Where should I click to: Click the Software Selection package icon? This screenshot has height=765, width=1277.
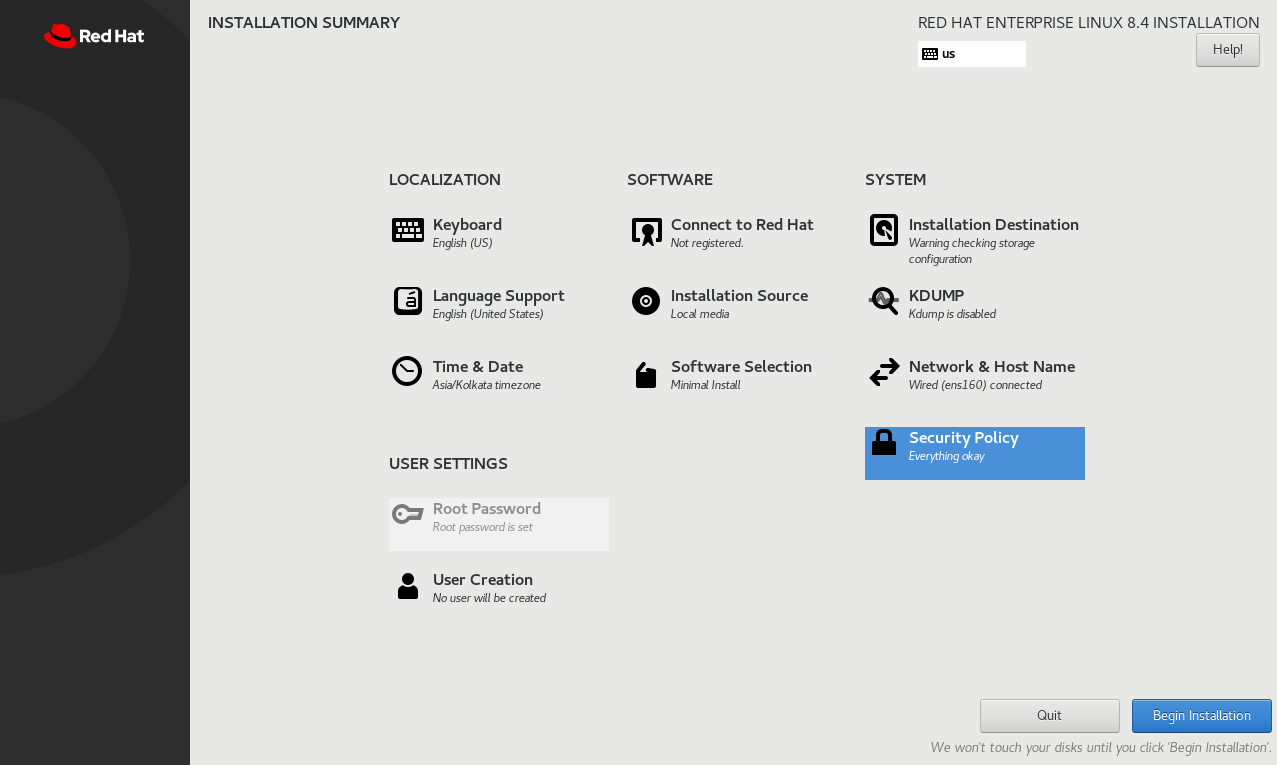click(646, 375)
